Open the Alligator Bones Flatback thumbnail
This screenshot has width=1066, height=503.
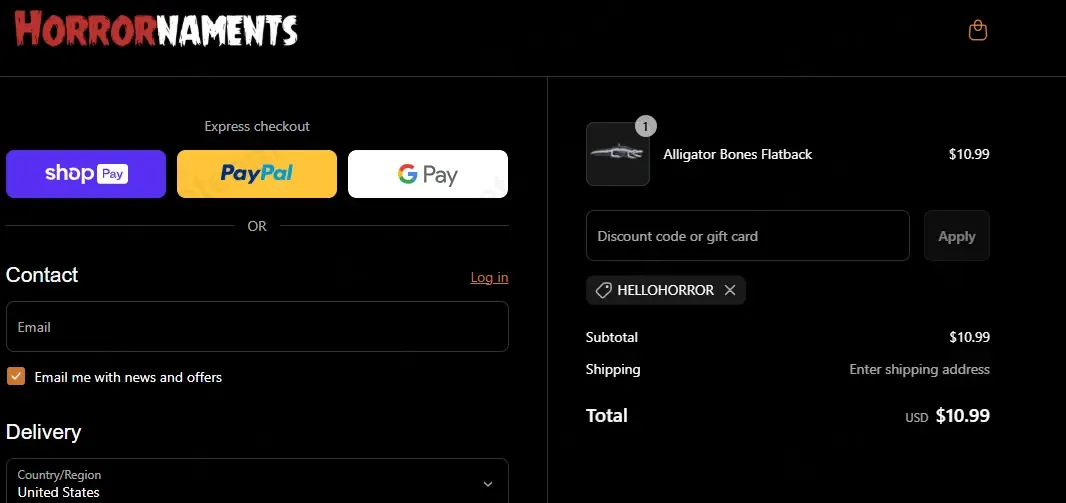(x=618, y=154)
